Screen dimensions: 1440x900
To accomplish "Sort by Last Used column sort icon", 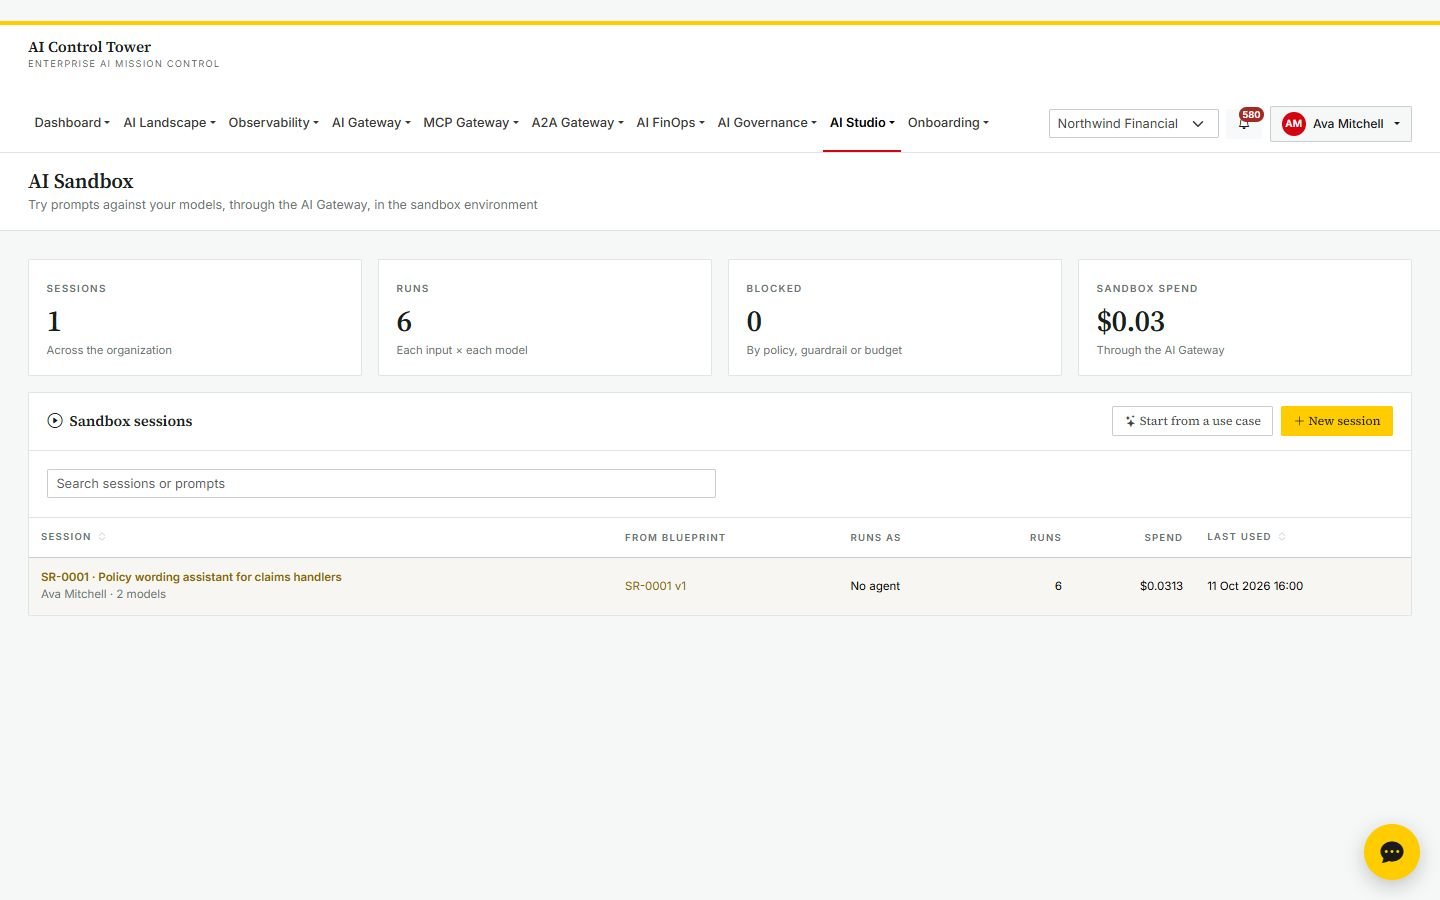I will coord(1282,537).
